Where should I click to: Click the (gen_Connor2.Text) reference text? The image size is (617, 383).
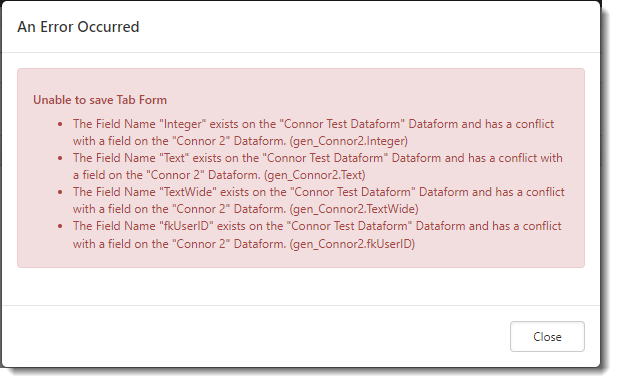tap(315, 175)
